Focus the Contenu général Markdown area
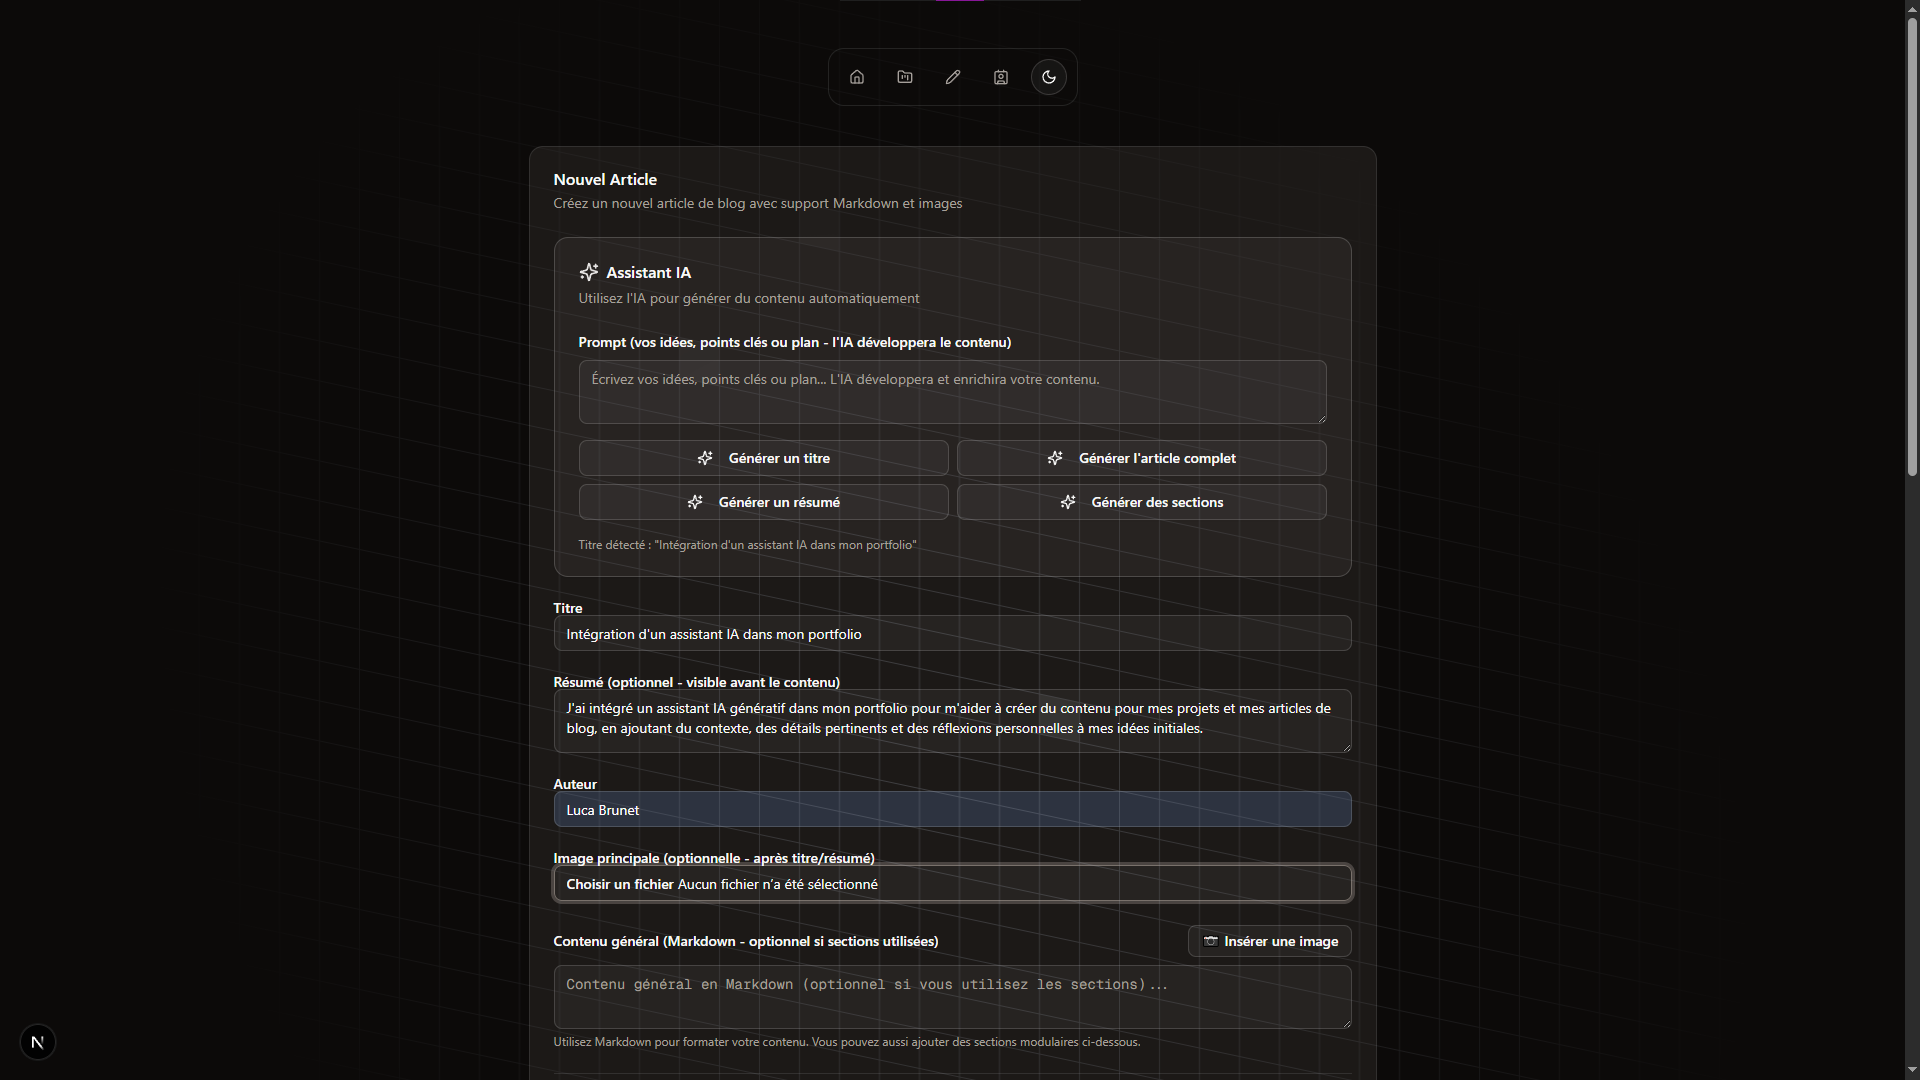 951,996
